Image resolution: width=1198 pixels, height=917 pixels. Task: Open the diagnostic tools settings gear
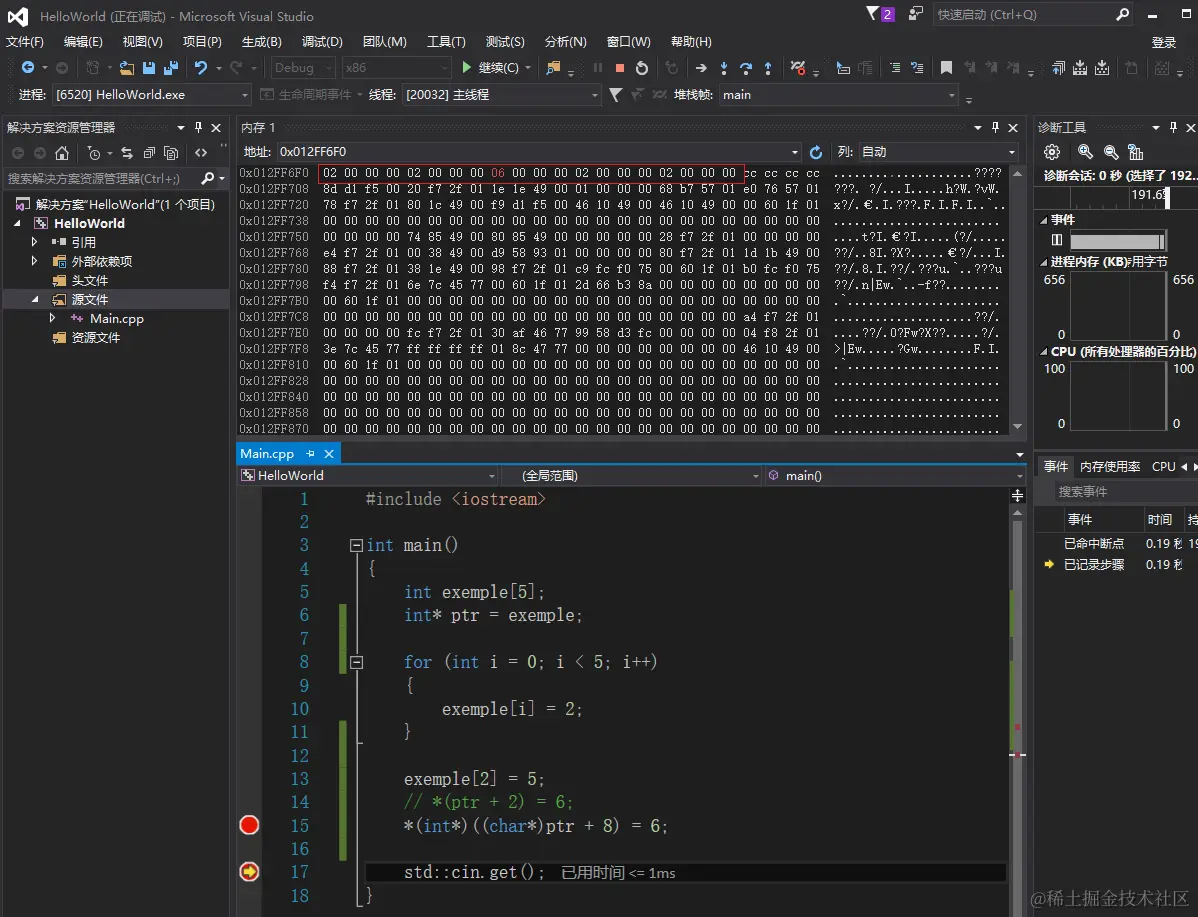(x=1051, y=152)
